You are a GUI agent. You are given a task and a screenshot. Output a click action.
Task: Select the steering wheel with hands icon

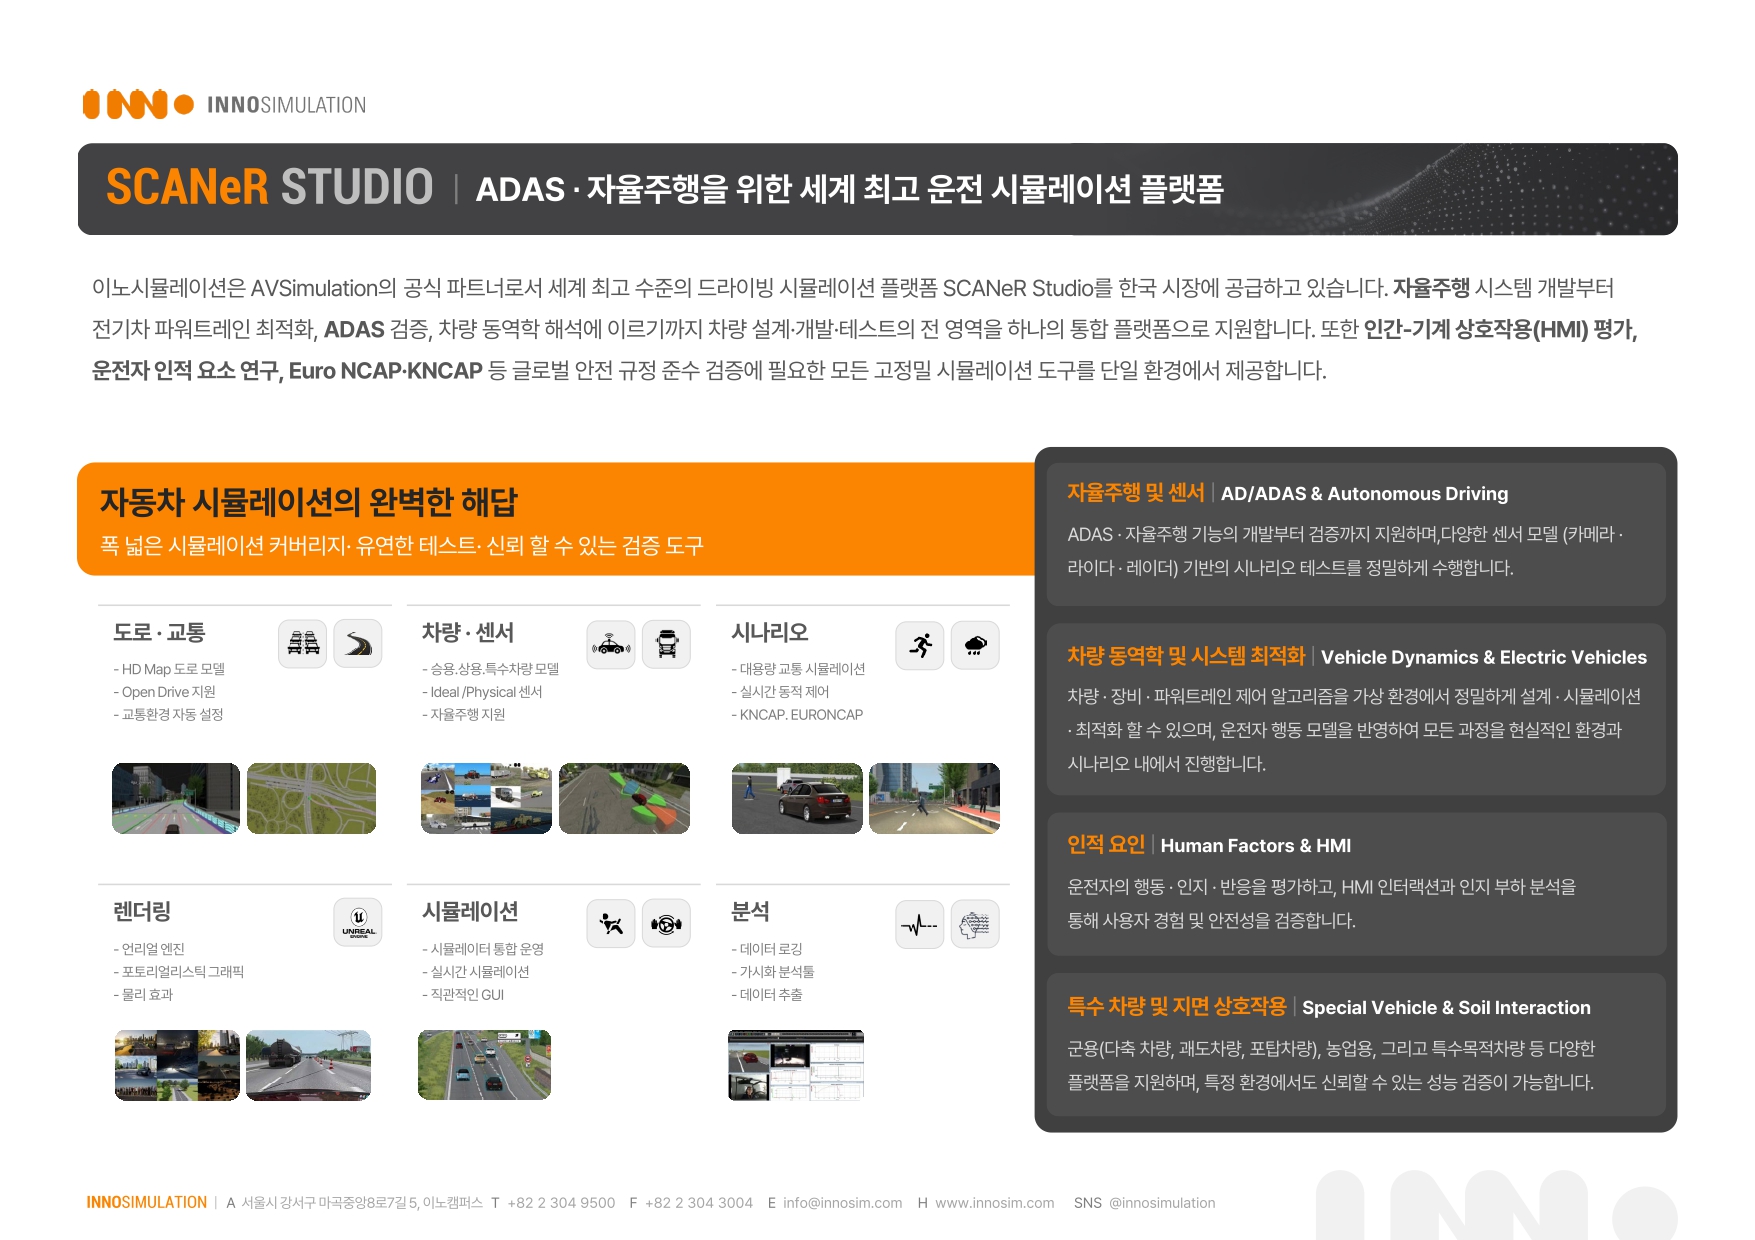click(x=666, y=924)
